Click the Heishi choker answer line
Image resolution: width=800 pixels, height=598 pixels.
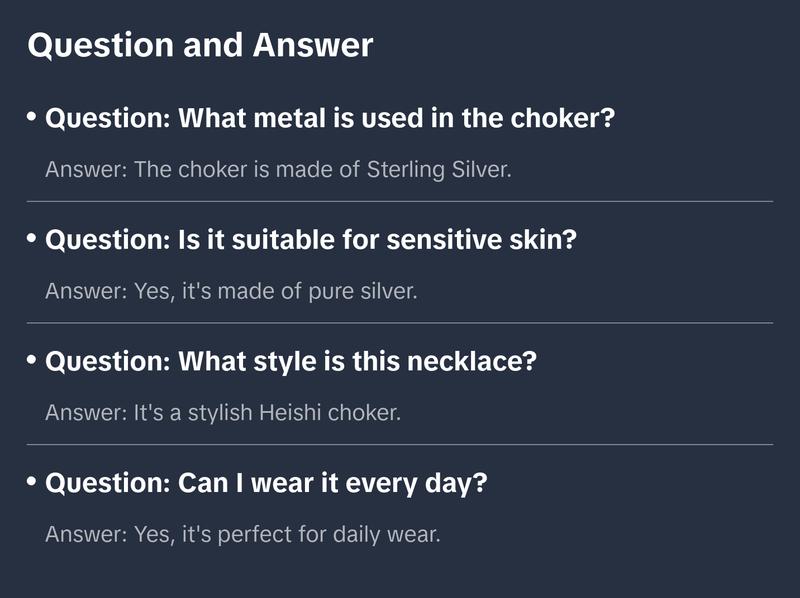coord(223,413)
